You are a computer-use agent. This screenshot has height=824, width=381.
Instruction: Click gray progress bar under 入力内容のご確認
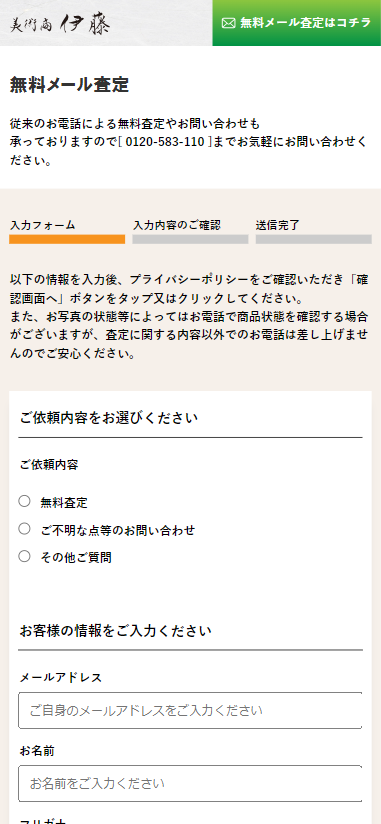190,240
